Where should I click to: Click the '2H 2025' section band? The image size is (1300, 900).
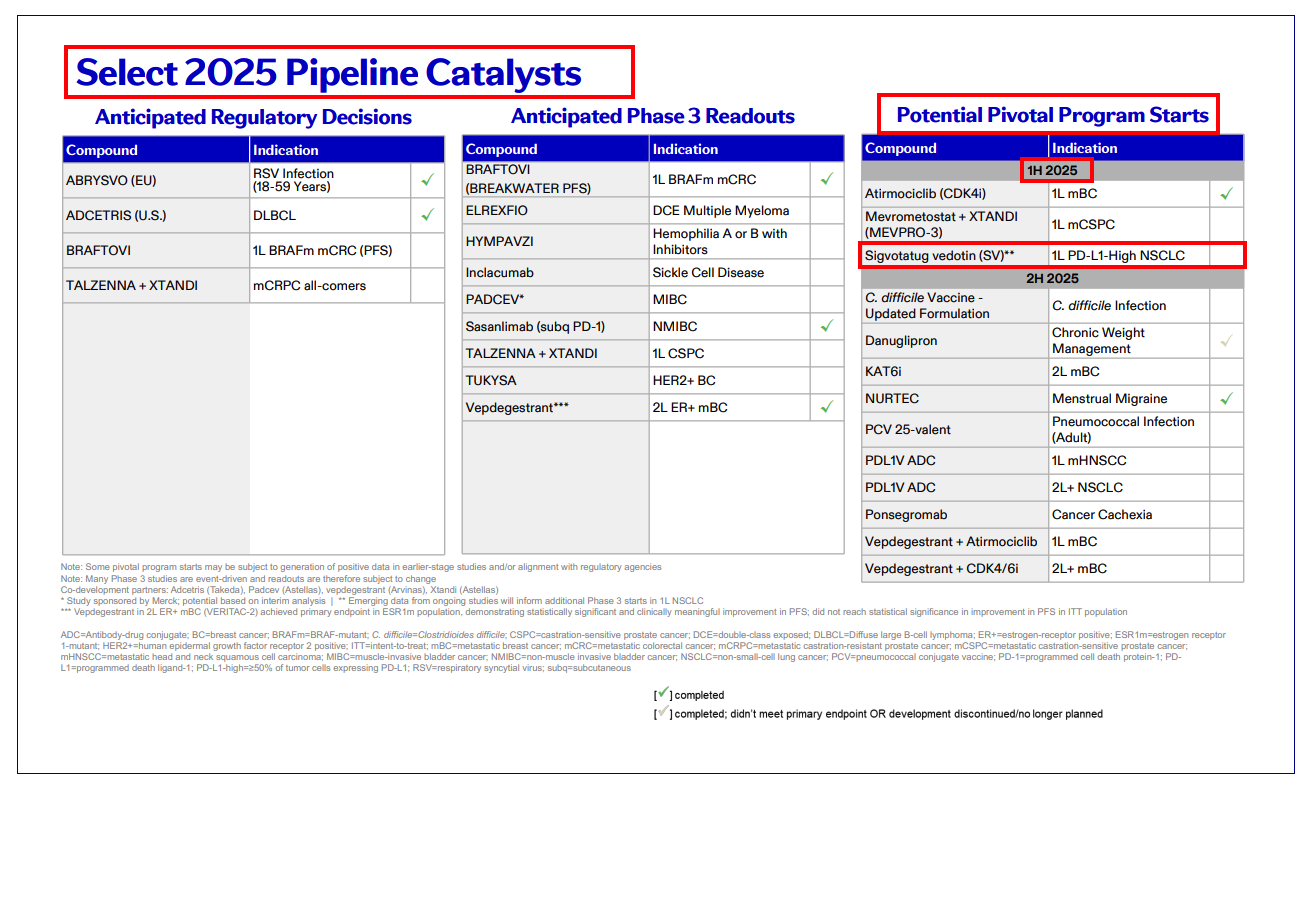[1052, 278]
